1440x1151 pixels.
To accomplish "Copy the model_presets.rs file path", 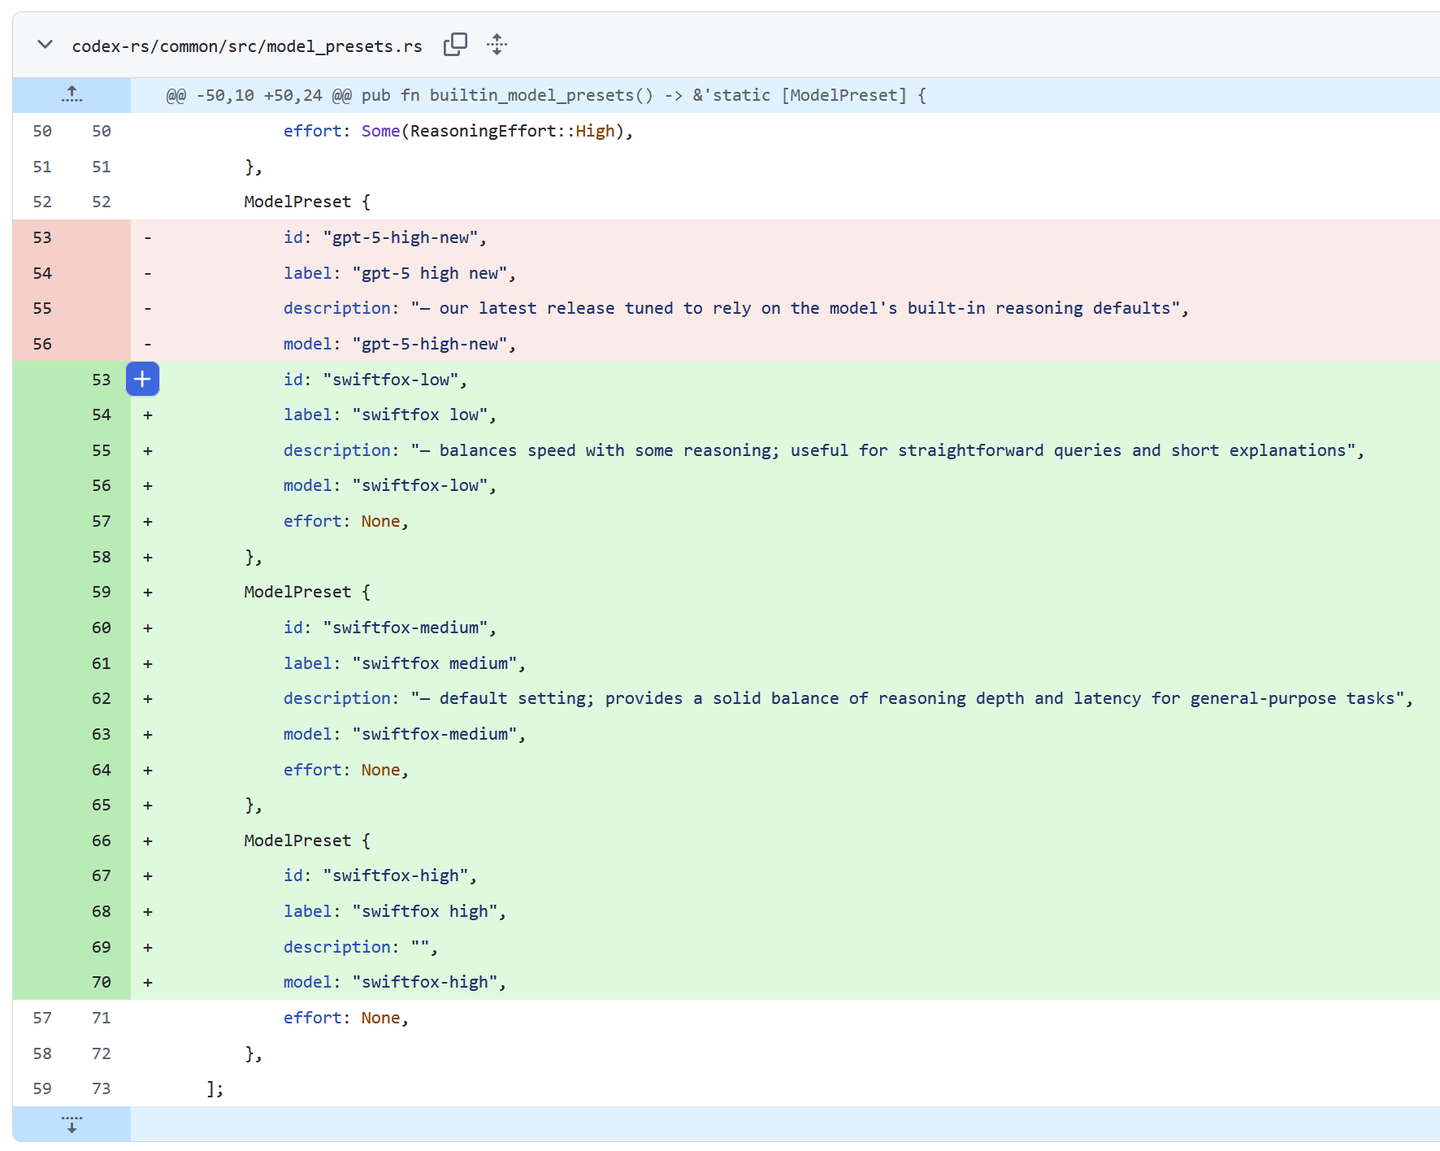I will [x=455, y=44].
